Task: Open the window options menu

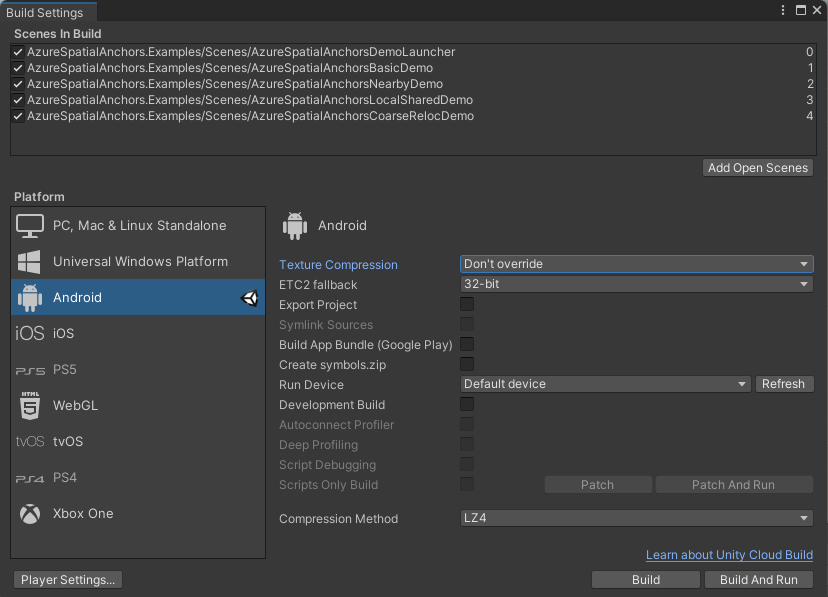Action: [783, 10]
